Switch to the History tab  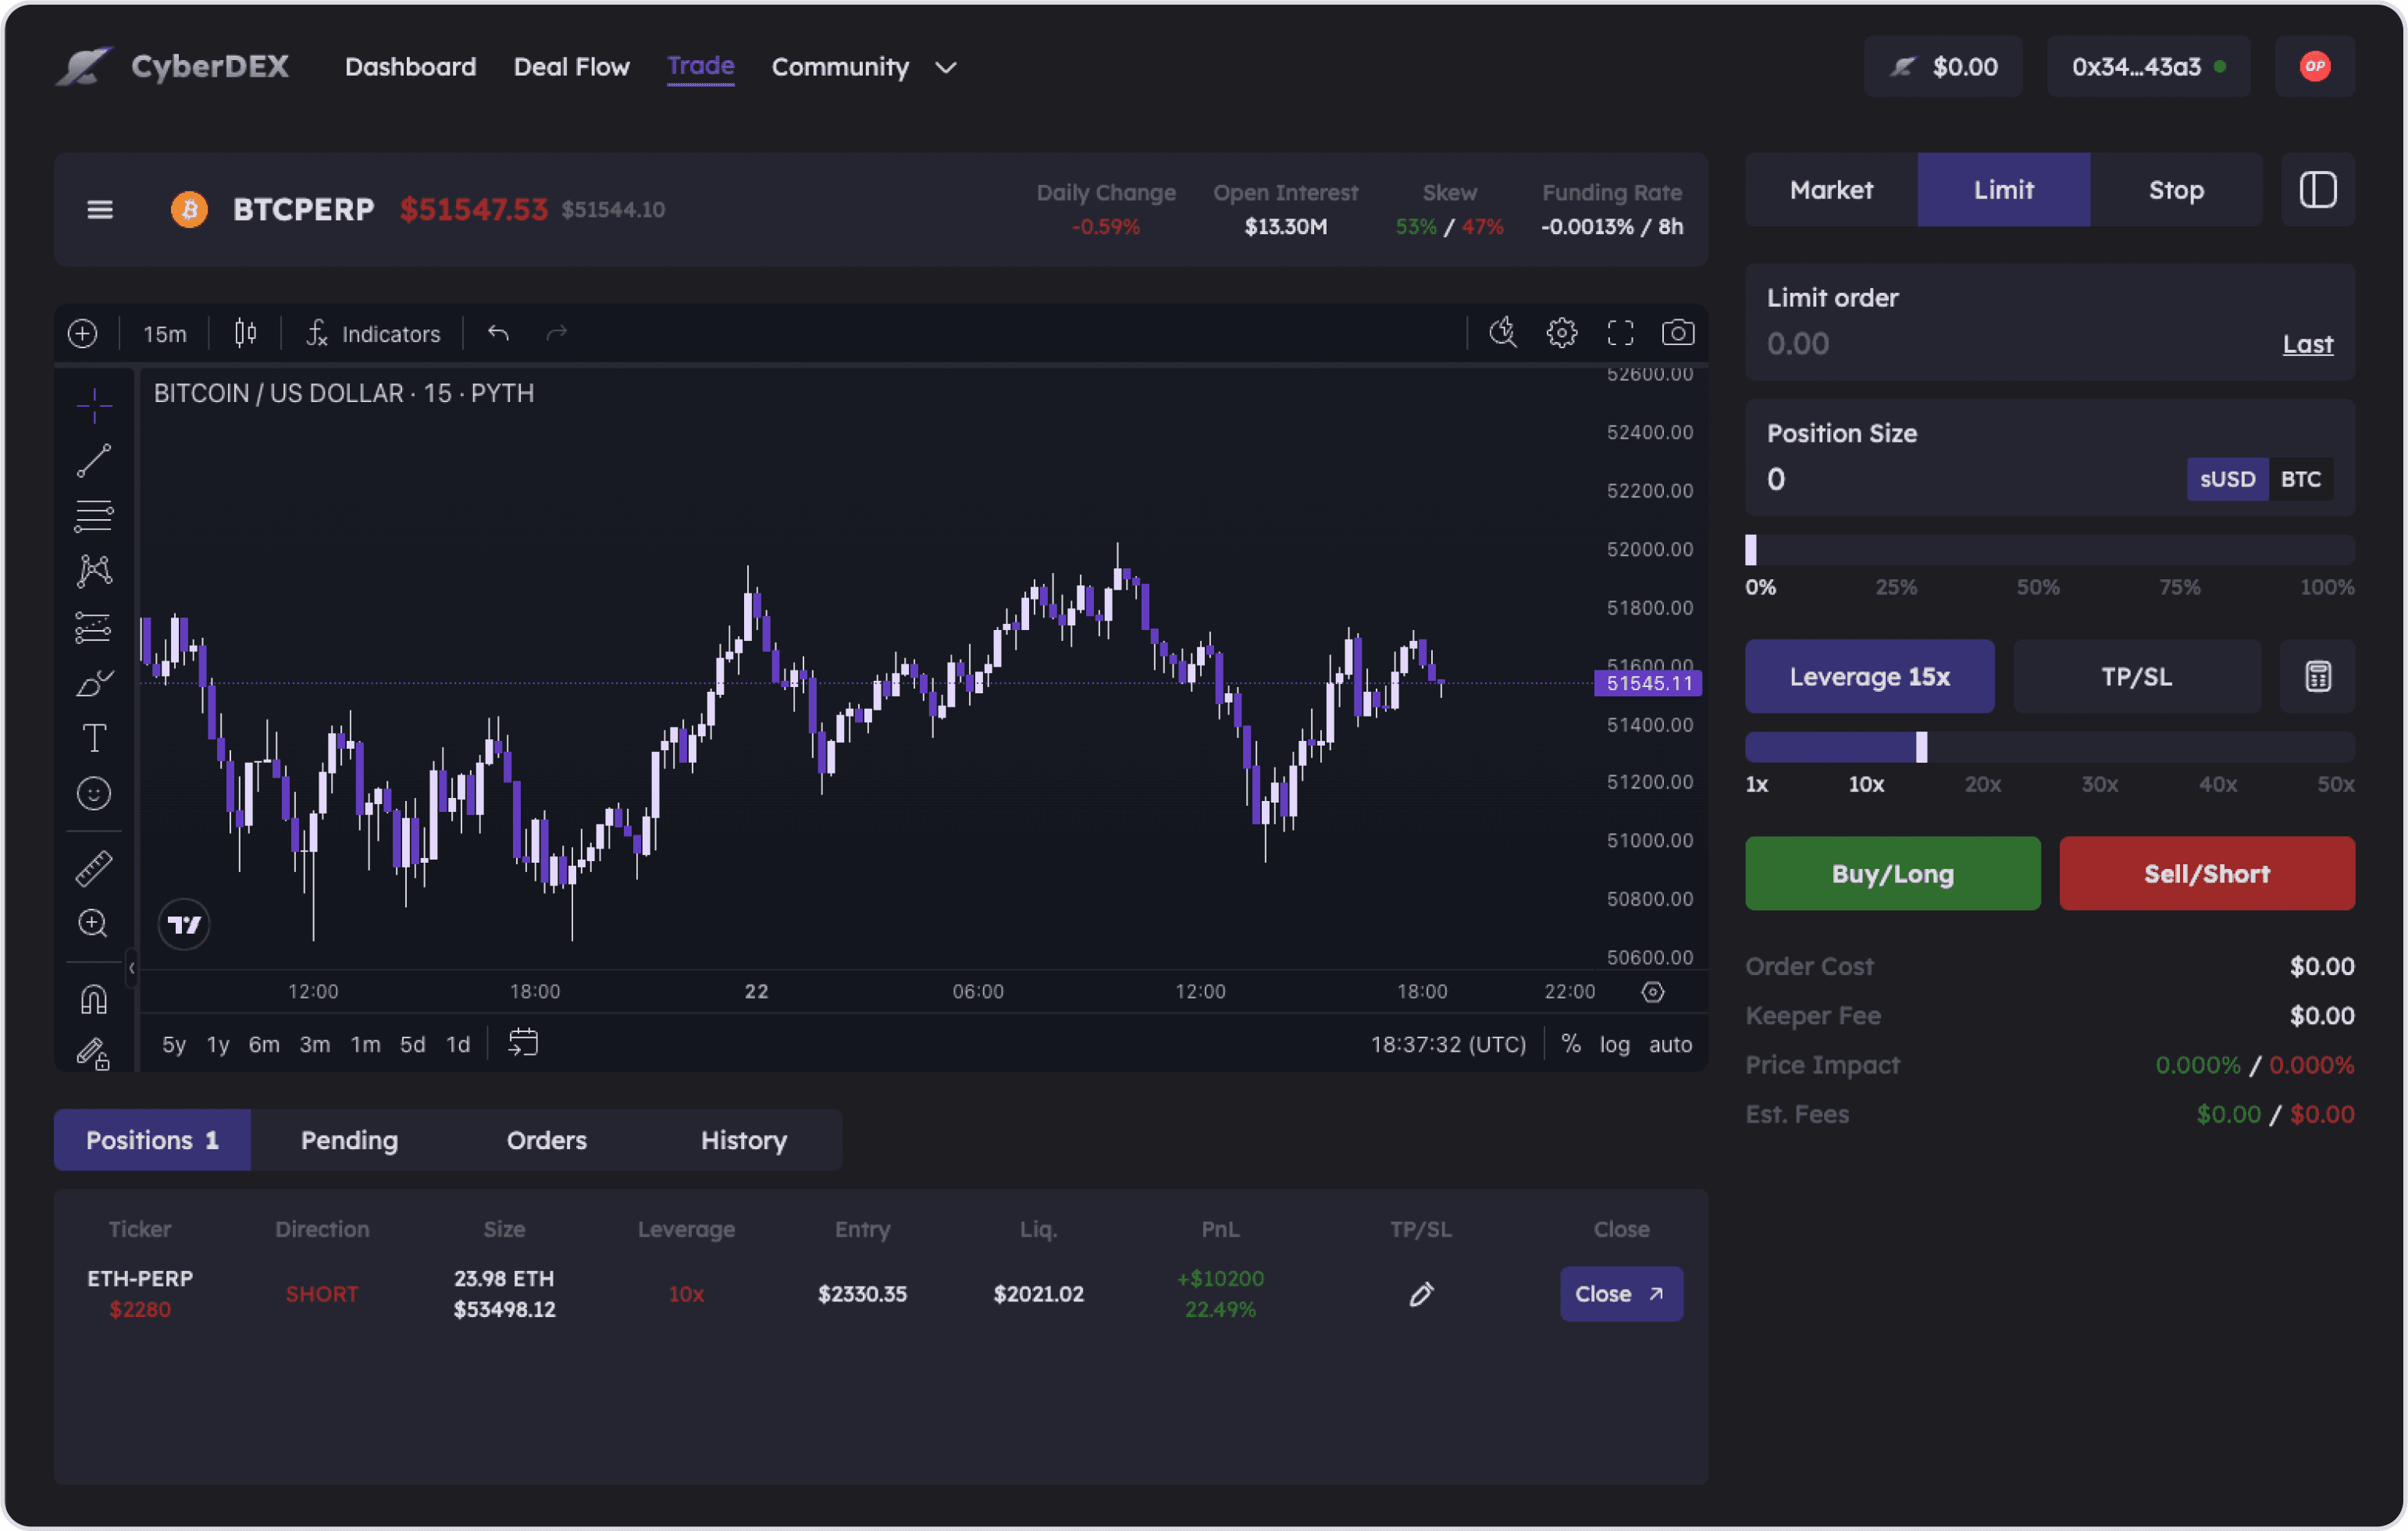743,1139
